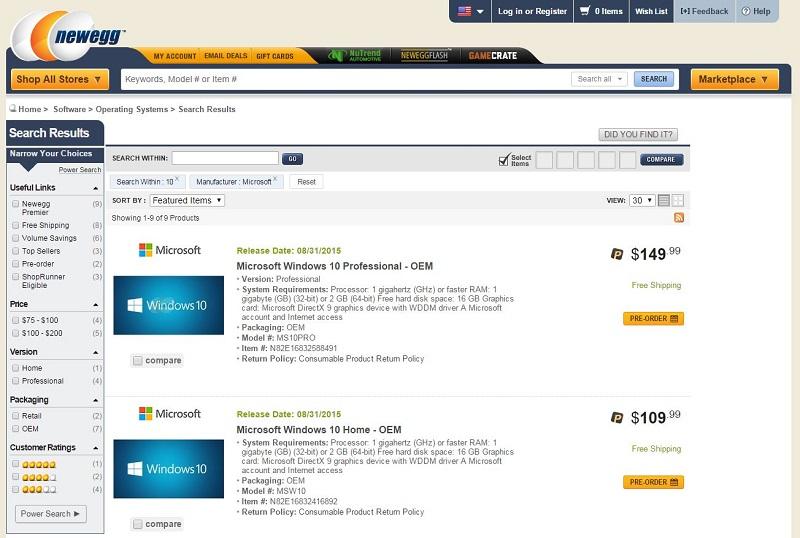Image resolution: width=800 pixels, height=538 pixels.
Task: Pre-order Windows 10 Home
Action: point(653,482)
